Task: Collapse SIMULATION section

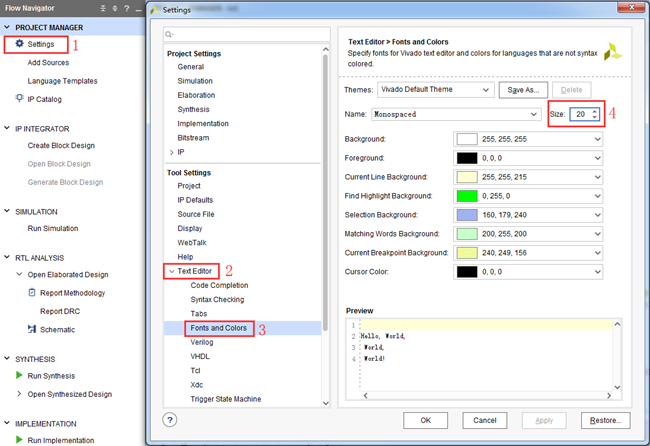Action: click(7, 211)
